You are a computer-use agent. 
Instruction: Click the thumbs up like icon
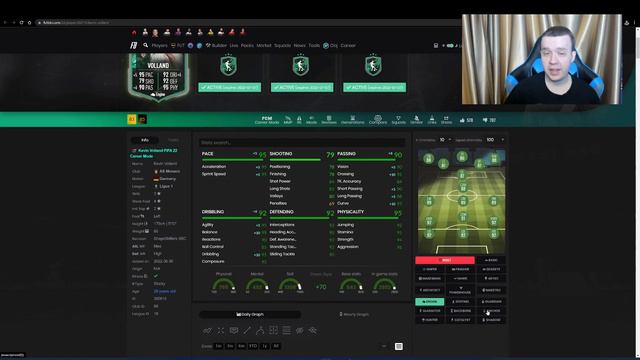point(462,120)
